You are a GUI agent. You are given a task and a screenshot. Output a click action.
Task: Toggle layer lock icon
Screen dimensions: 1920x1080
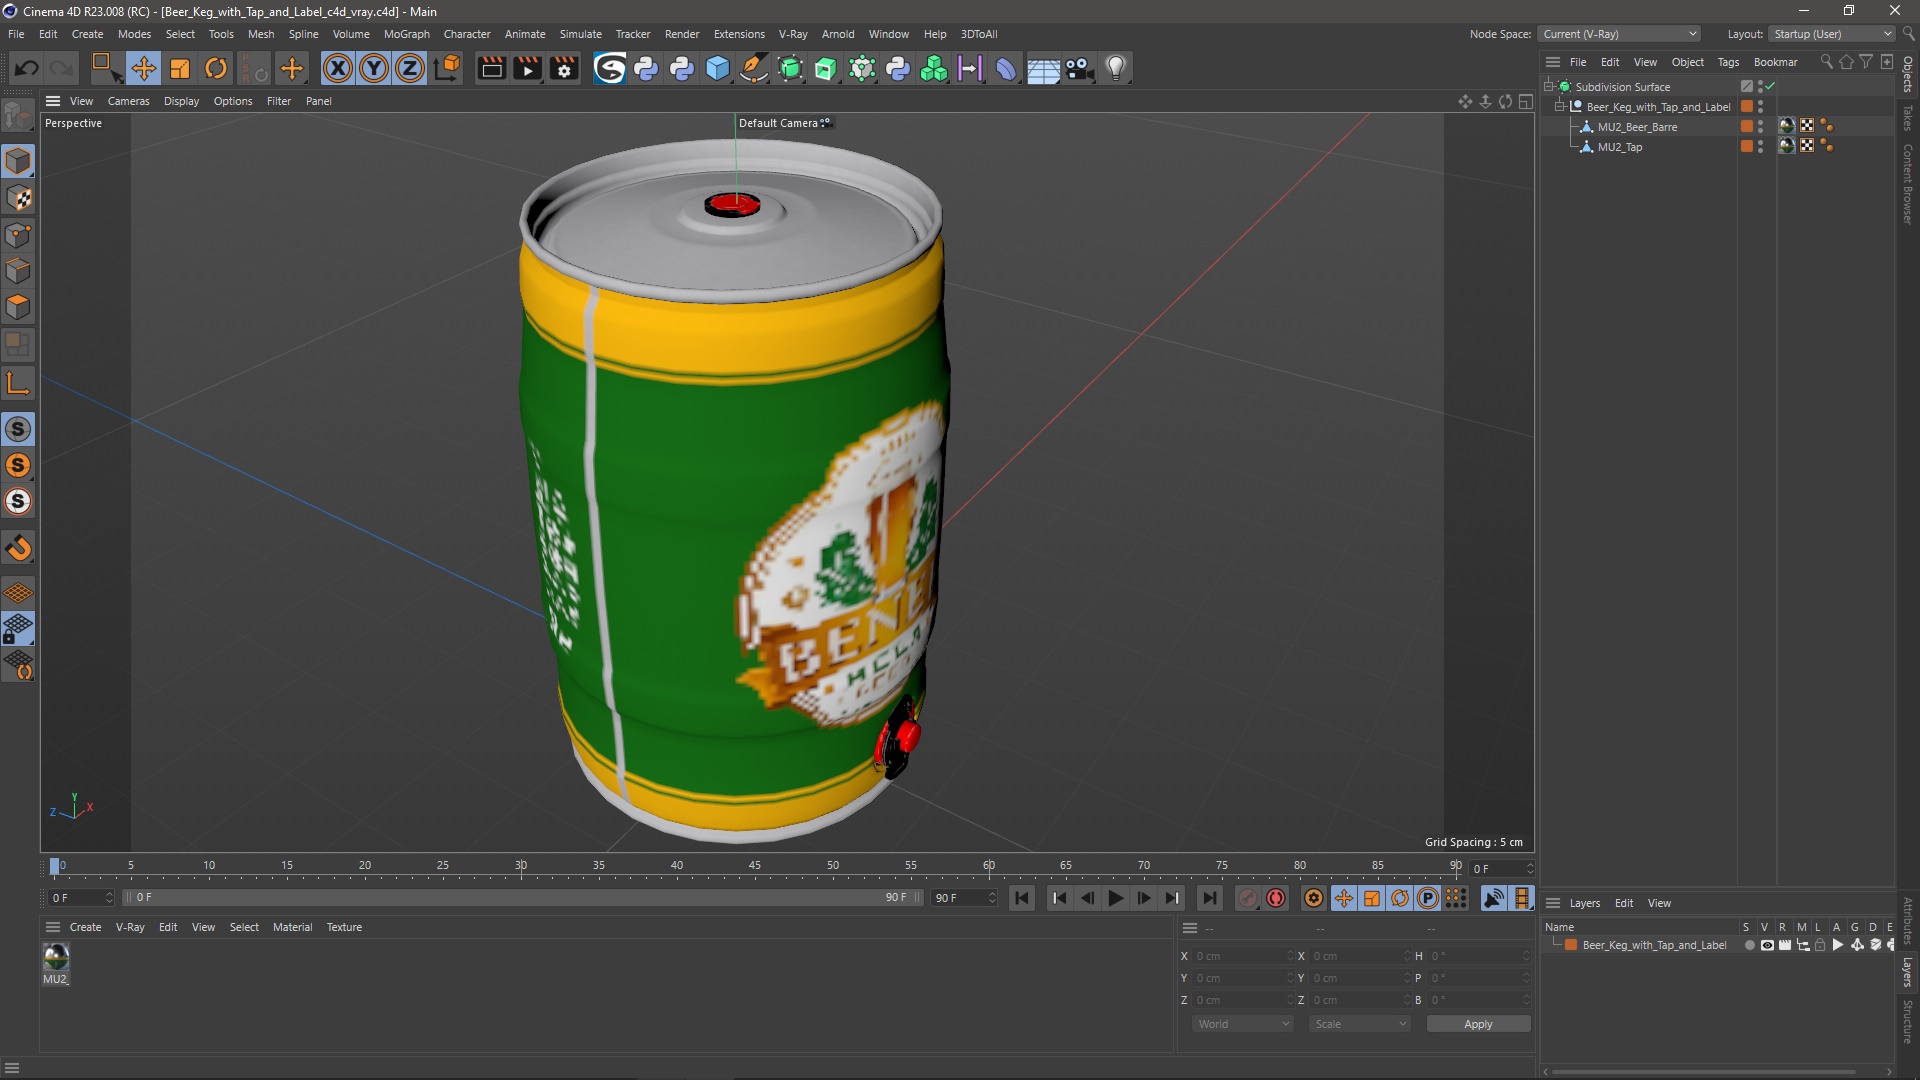[1820, 945]
